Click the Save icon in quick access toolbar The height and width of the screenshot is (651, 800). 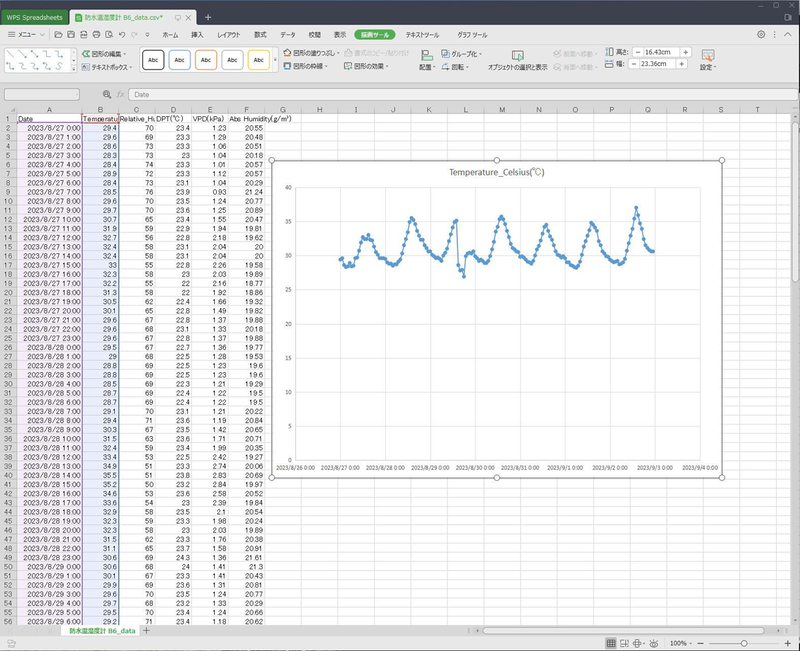[72, 34]
